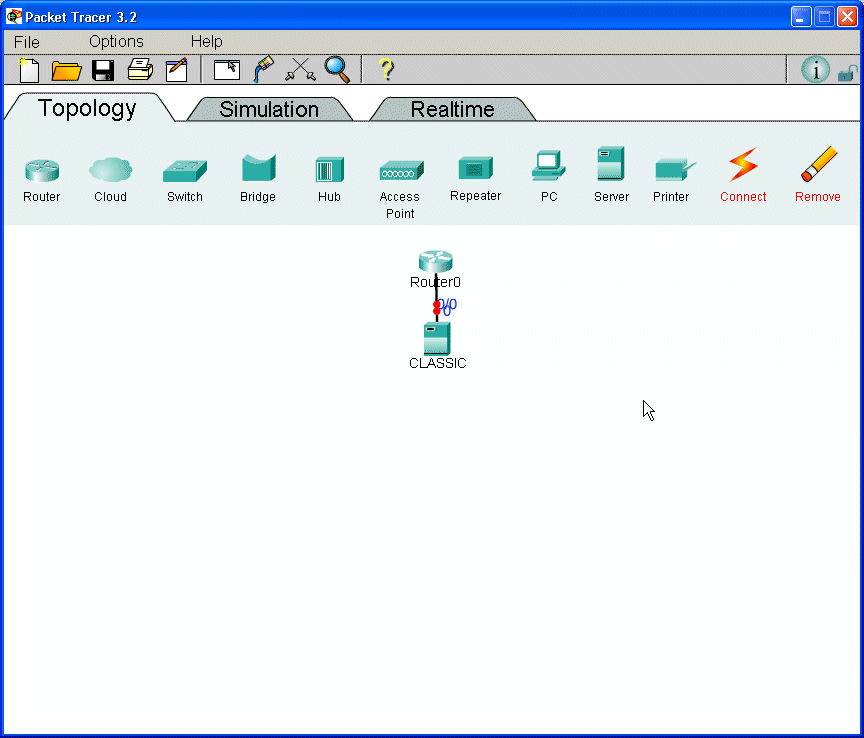This screenshot has width=864, height=738.
Task: Minimize the Packet Tracer window
Action: (x=801, y=17)
